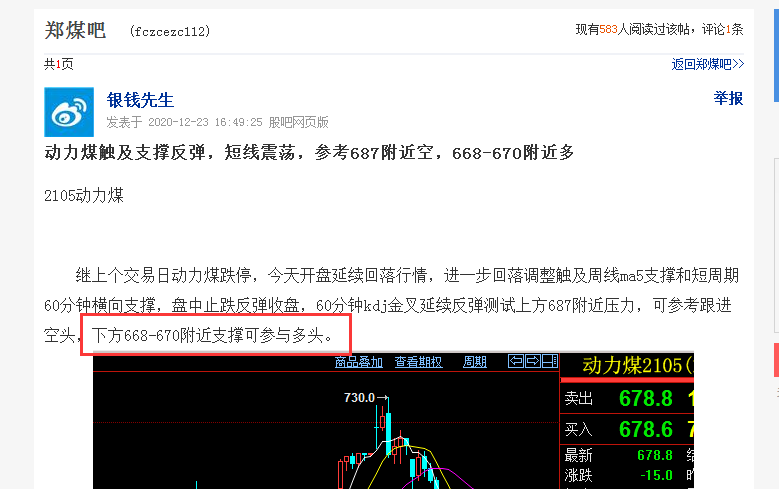The image size is (779, 489).
Task: Click the 买入 678.6 buy price row
Action: point(627,429)
